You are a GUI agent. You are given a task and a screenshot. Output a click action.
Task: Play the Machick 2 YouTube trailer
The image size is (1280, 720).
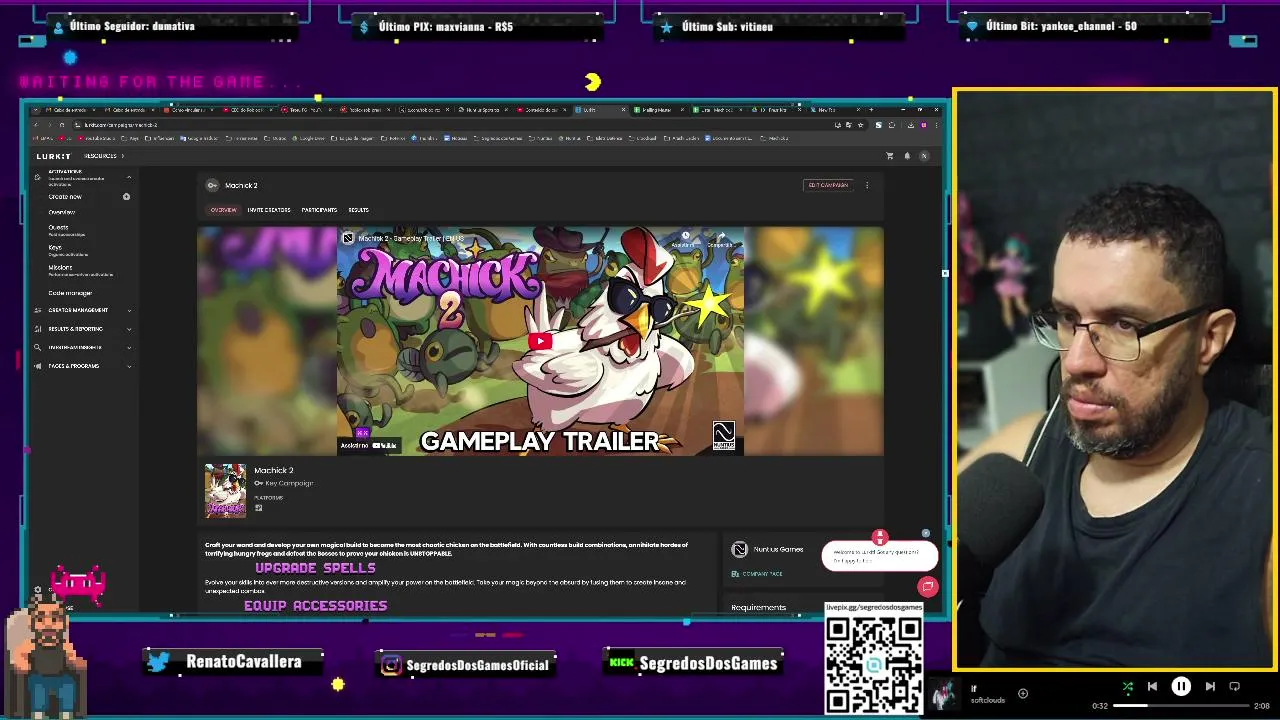540,341
